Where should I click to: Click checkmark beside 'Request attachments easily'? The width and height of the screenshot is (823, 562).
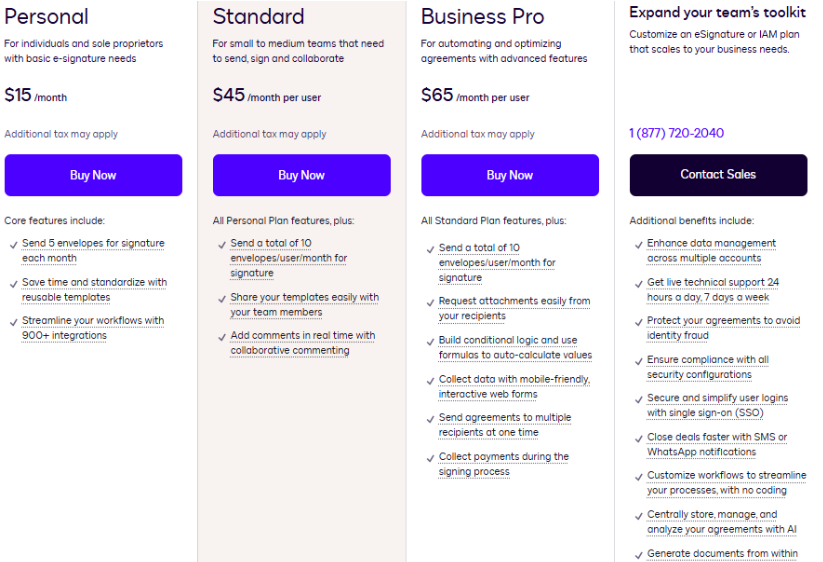(x=430, y=302)
